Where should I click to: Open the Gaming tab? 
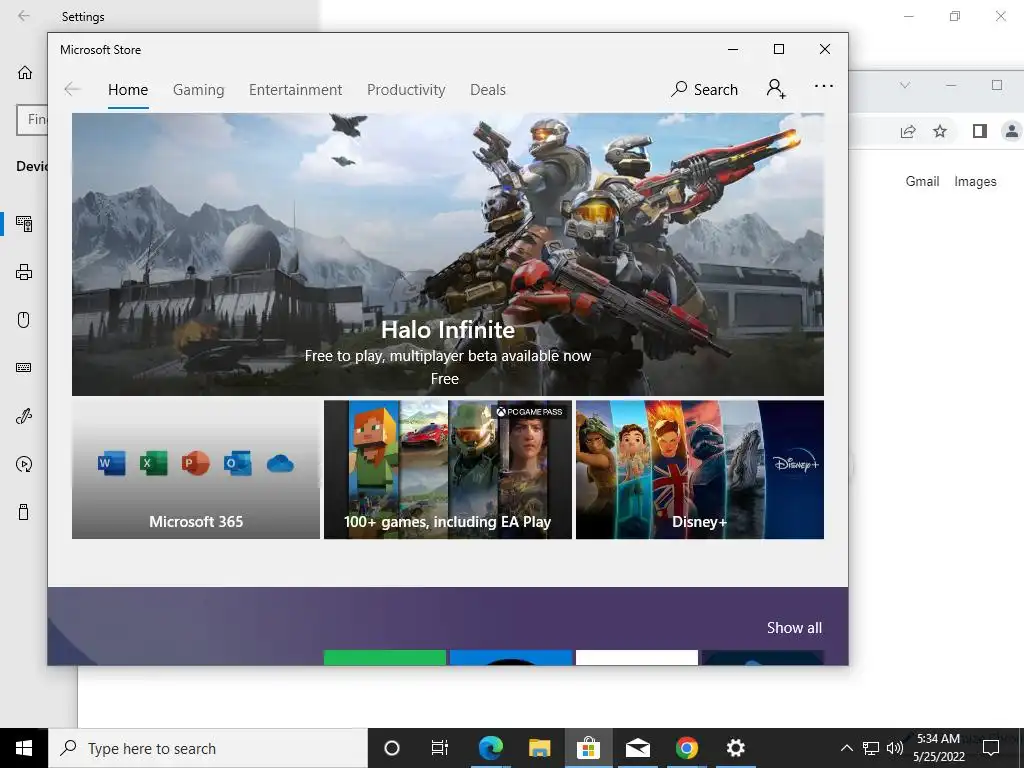tap(199, 89)
